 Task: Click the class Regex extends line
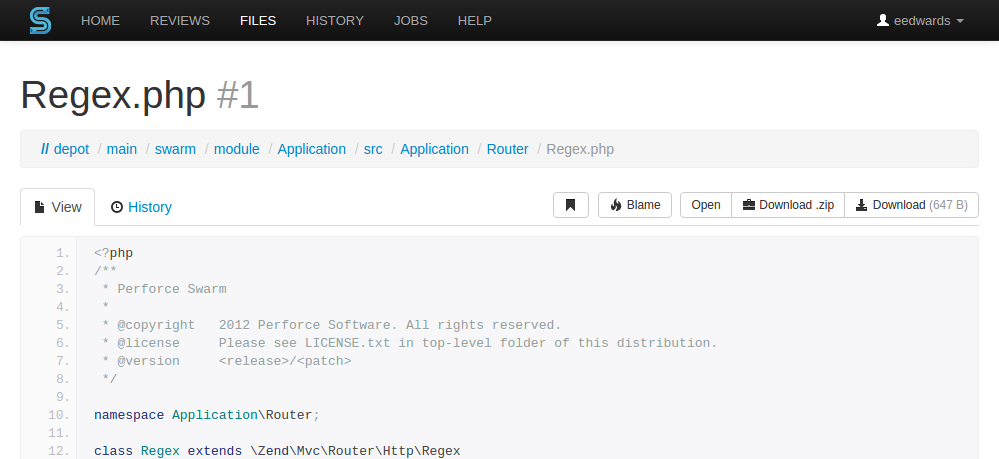(x=277, y=451)
